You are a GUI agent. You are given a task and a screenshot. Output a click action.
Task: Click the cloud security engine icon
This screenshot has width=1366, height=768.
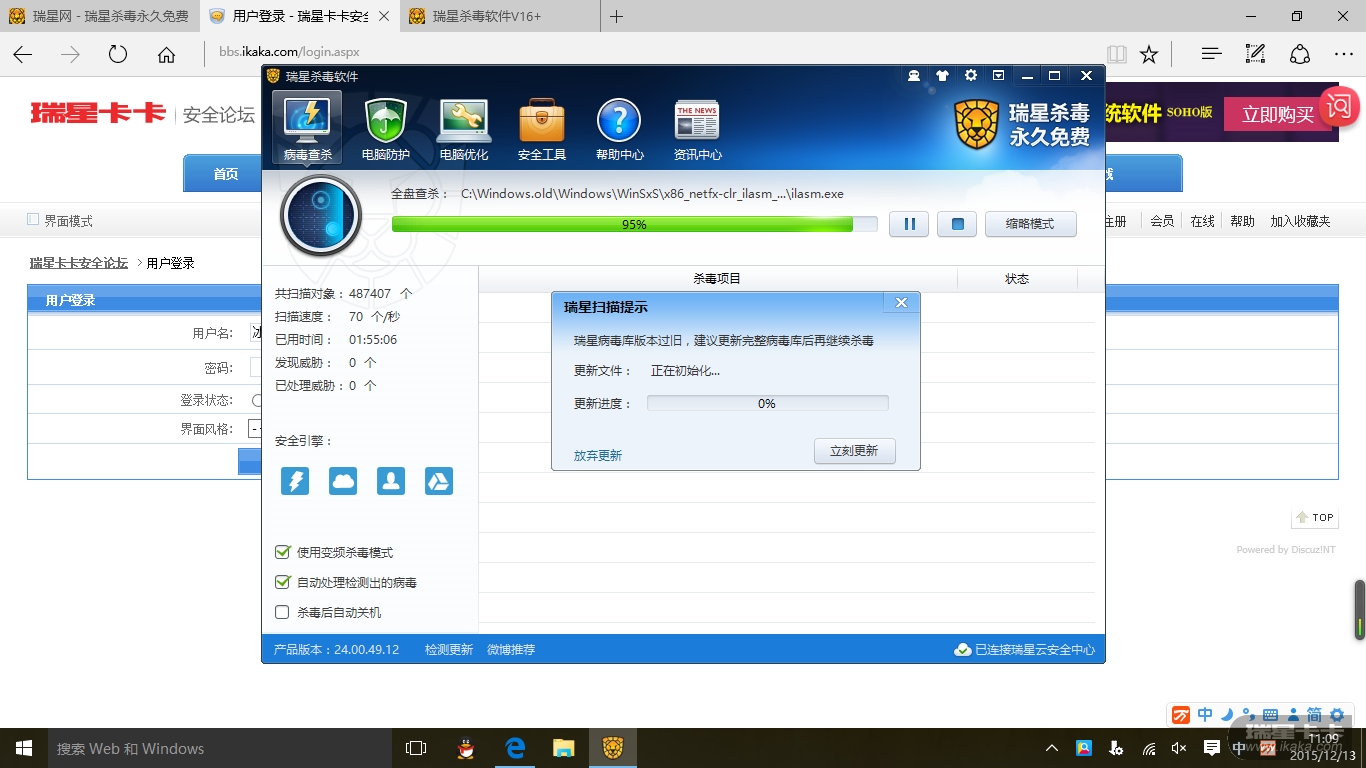[343, 481]
